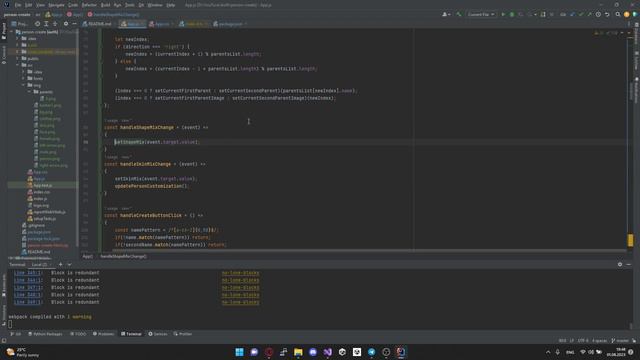Open the Refactor menu
Viewport: 640px width, 360px height.
point(89,5)
